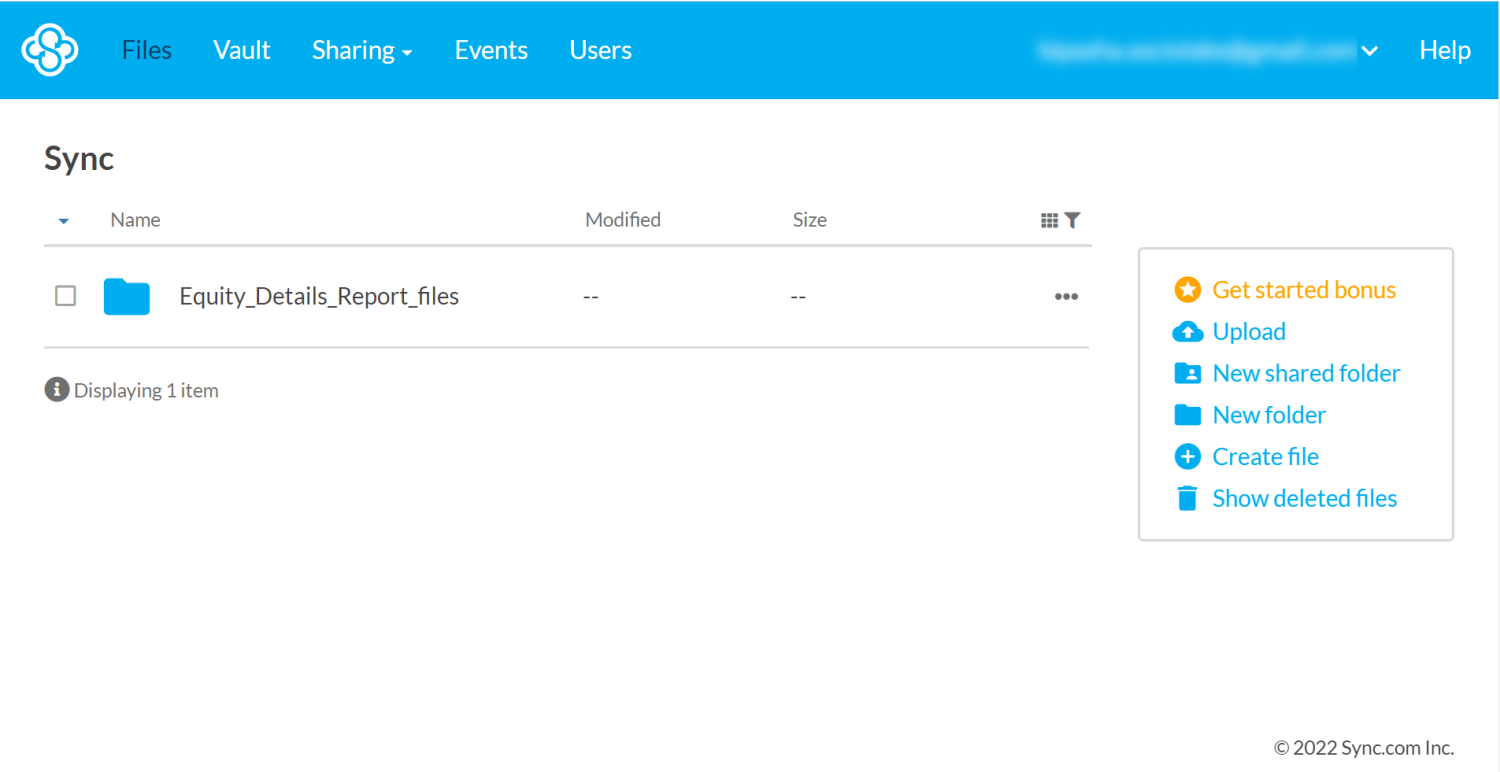Viewport: 1500px width, 772px height.
Task: Click the Upload cloud icon
Action: click(x=1187, y=332)
